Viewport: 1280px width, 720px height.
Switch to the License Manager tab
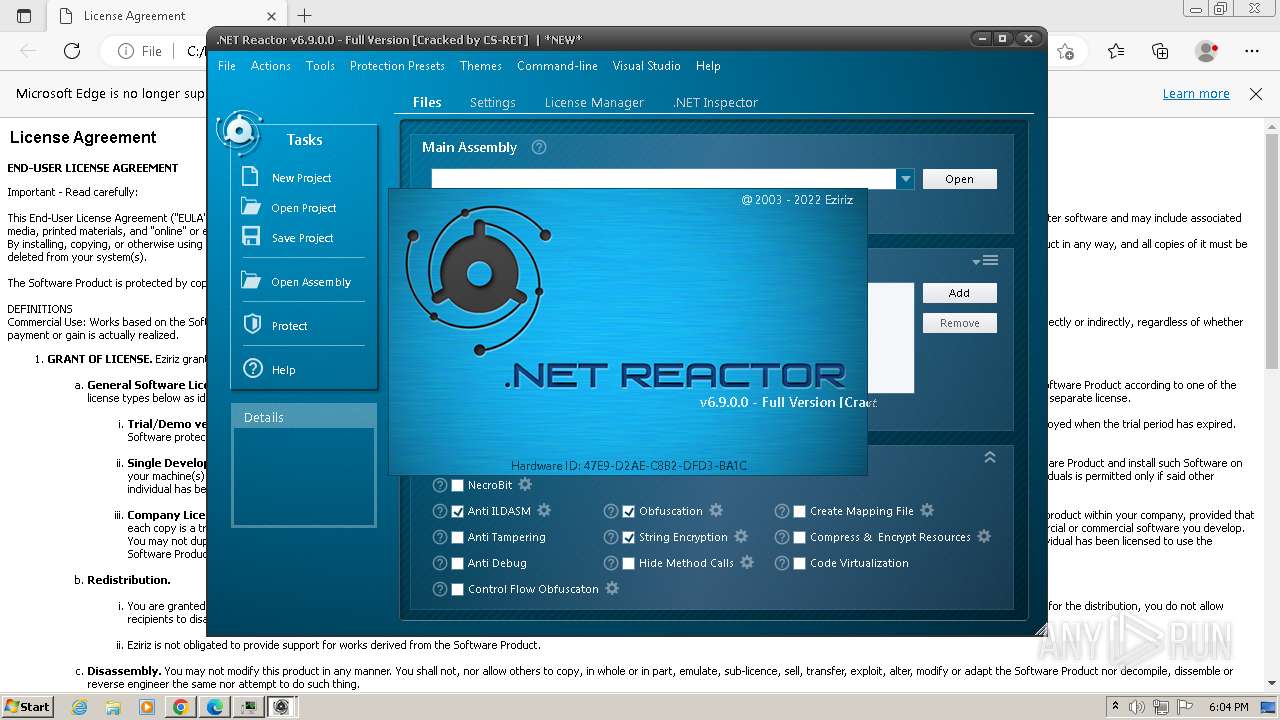pyautogui.click(x=594, y=102)
